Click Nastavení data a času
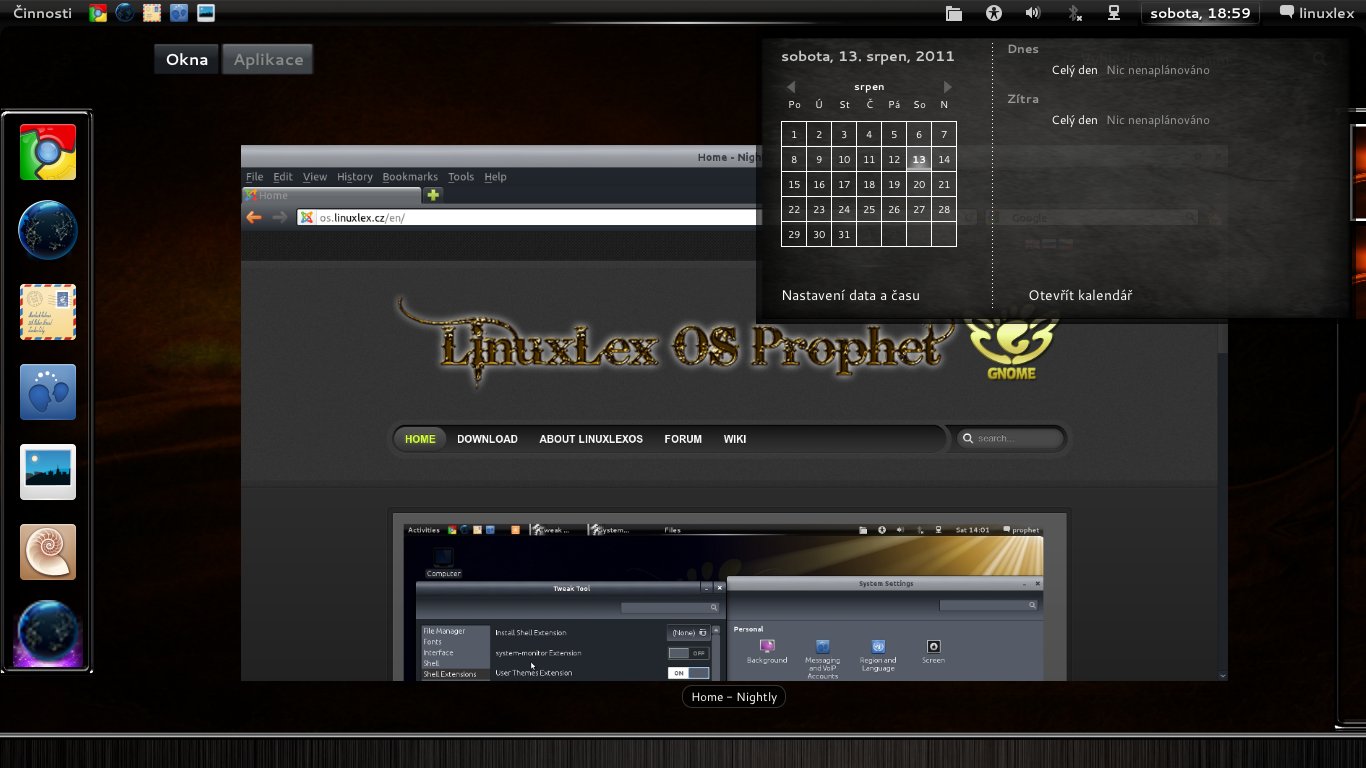1366x768 pixels. point(850,295)
